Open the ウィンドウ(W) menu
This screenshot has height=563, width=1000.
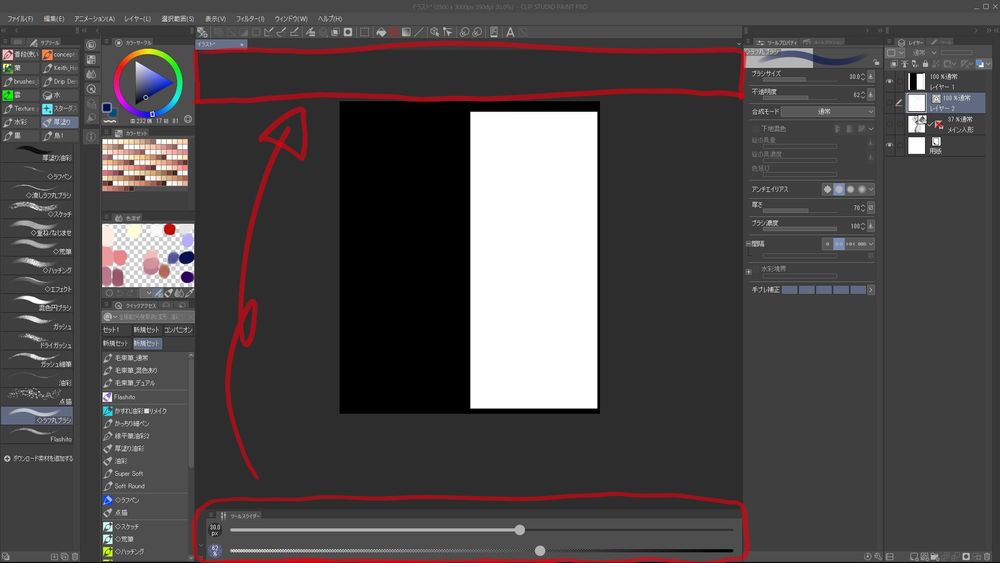(291, 18)
